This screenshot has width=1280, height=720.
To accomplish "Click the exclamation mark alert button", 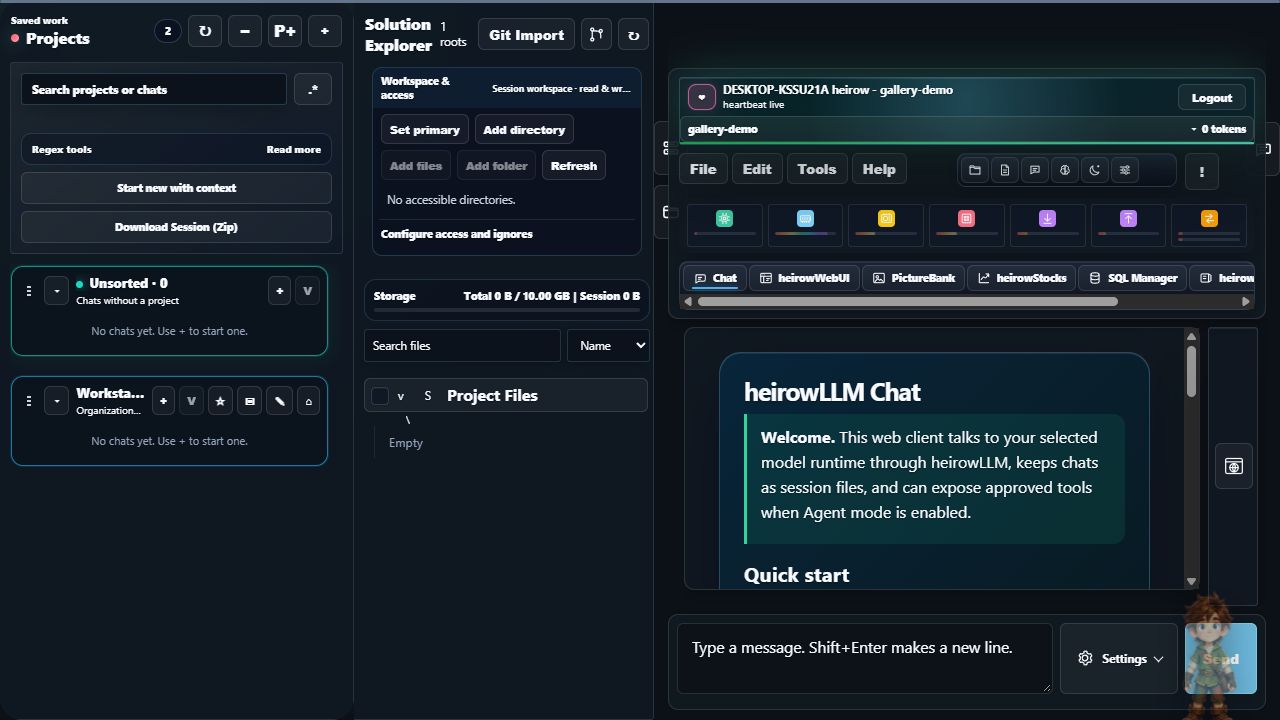I will point(1202,171).
